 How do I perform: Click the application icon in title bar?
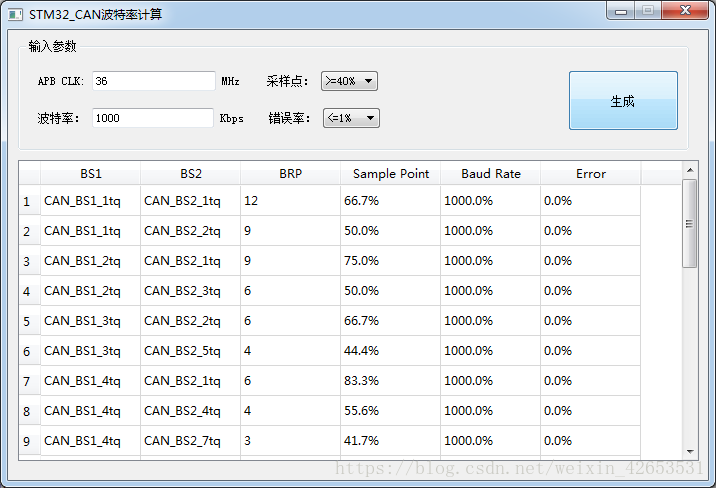pyautogui.click(x=15, y=15)
